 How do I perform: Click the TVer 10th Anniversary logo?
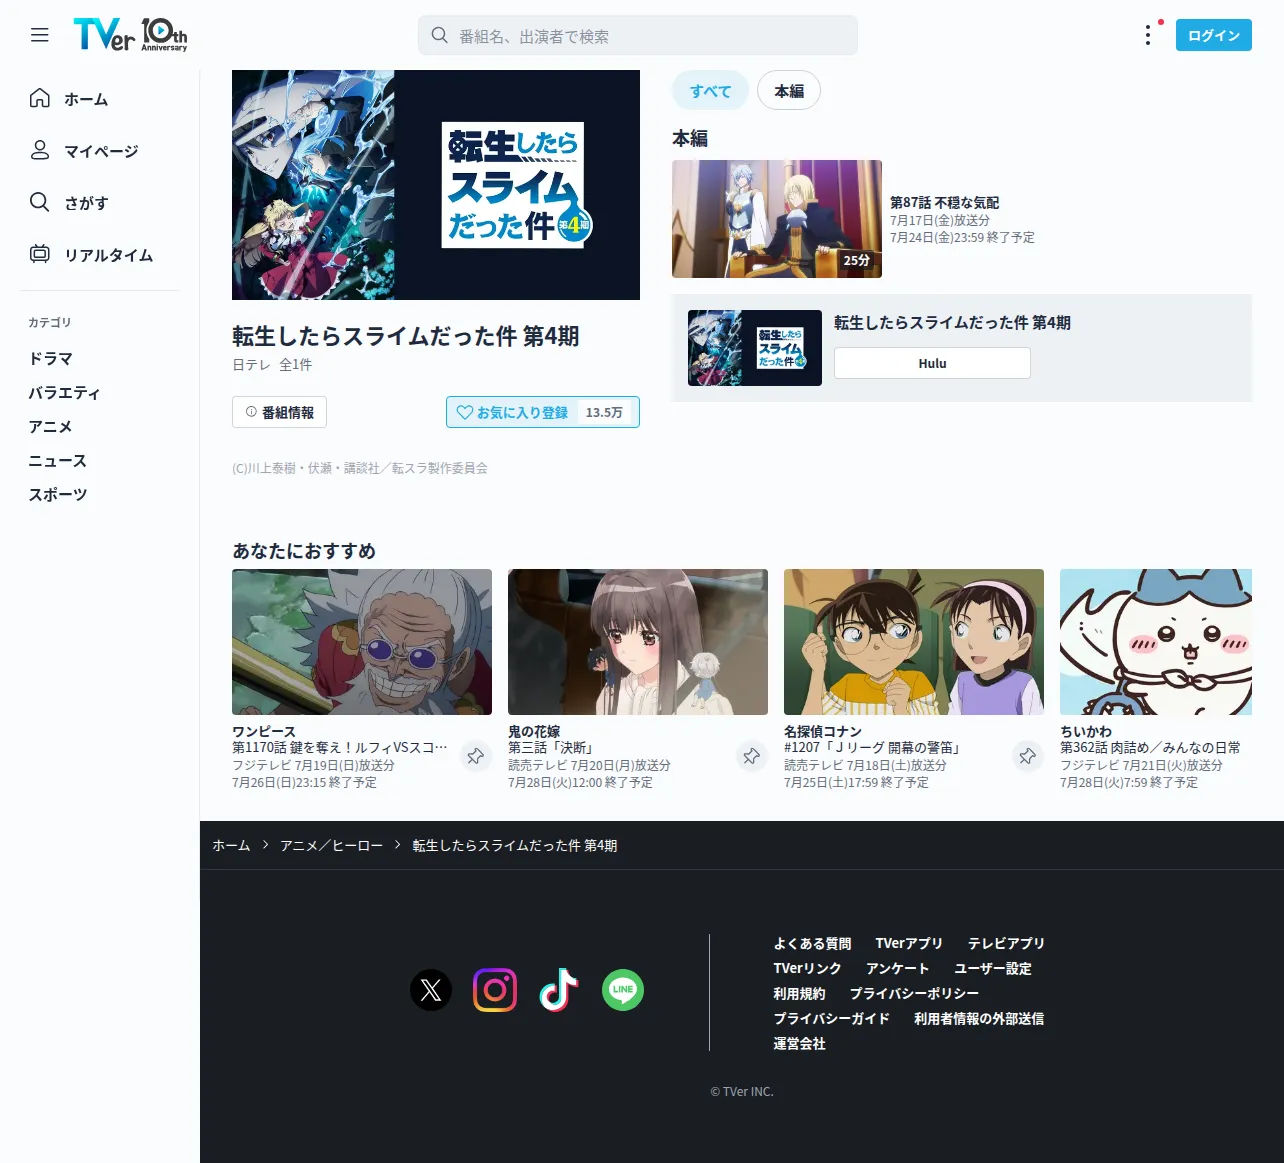[x=130, y=35]
